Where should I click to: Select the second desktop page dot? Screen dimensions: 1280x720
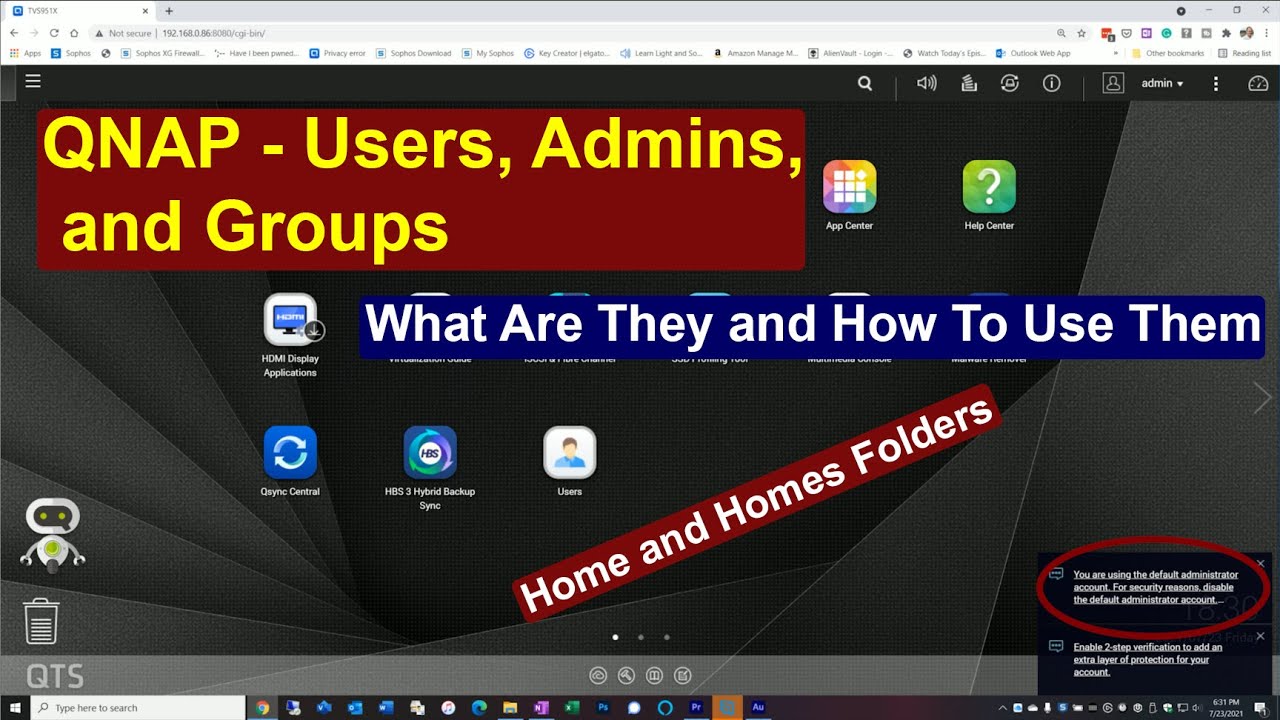click(x=641, y=637)
